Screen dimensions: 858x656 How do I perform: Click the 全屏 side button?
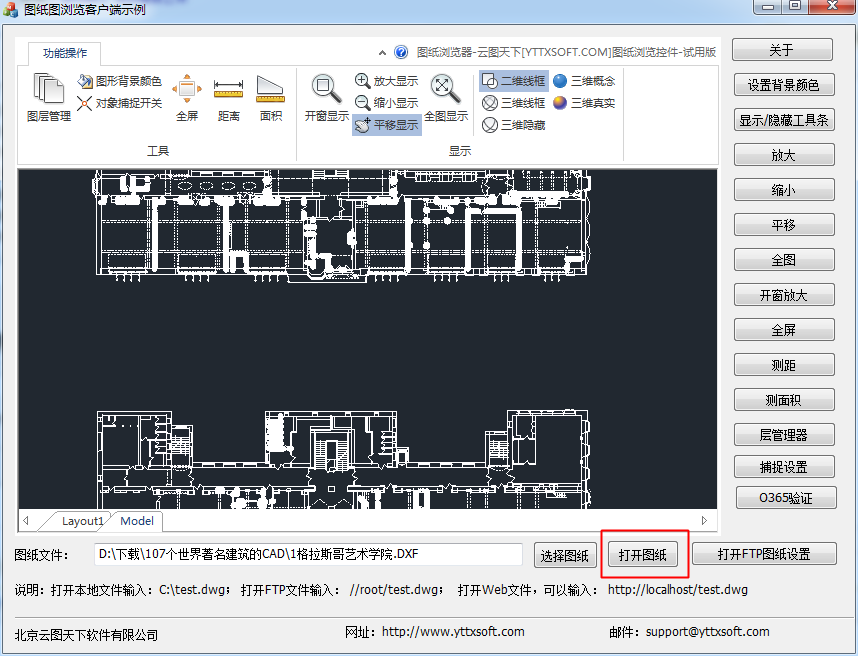[x=784, y=330]
